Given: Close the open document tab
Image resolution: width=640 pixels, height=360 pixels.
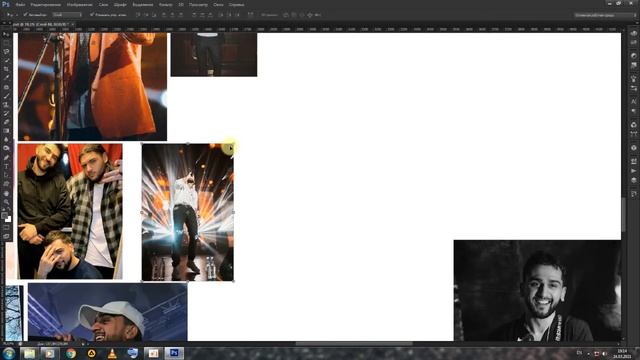Looking at the screenshot, I should 73,24.
